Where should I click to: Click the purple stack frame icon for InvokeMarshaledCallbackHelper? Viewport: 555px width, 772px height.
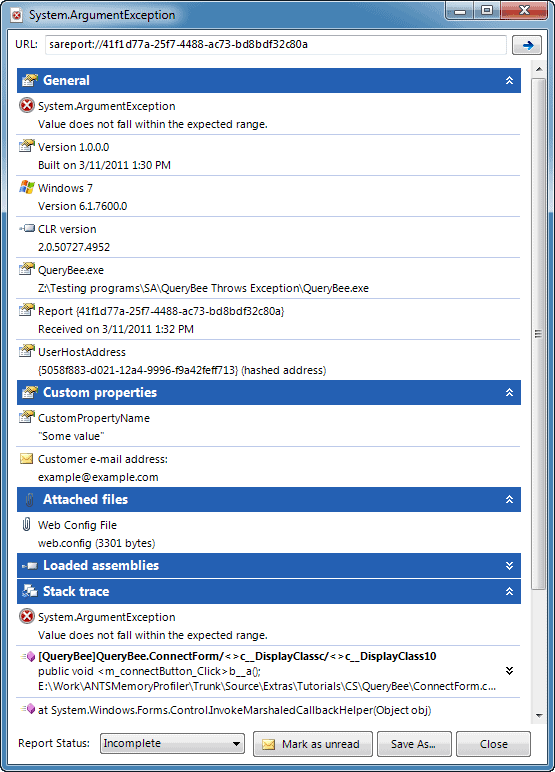29,709
